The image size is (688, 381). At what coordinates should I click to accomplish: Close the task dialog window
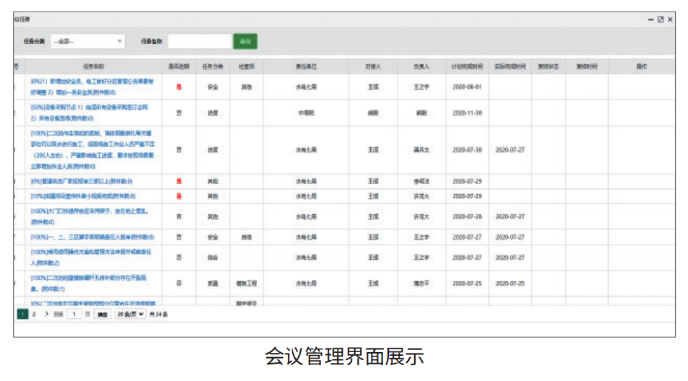pyautogui.click(x=670, y=19)
